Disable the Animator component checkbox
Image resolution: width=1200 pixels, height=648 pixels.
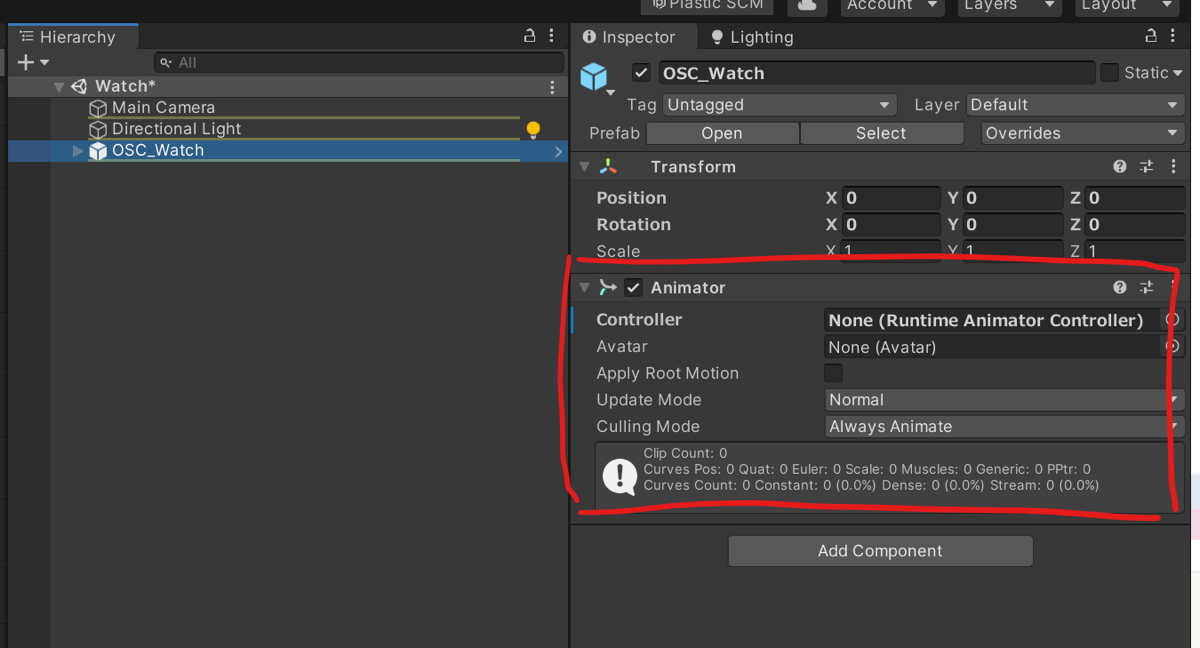633,288
